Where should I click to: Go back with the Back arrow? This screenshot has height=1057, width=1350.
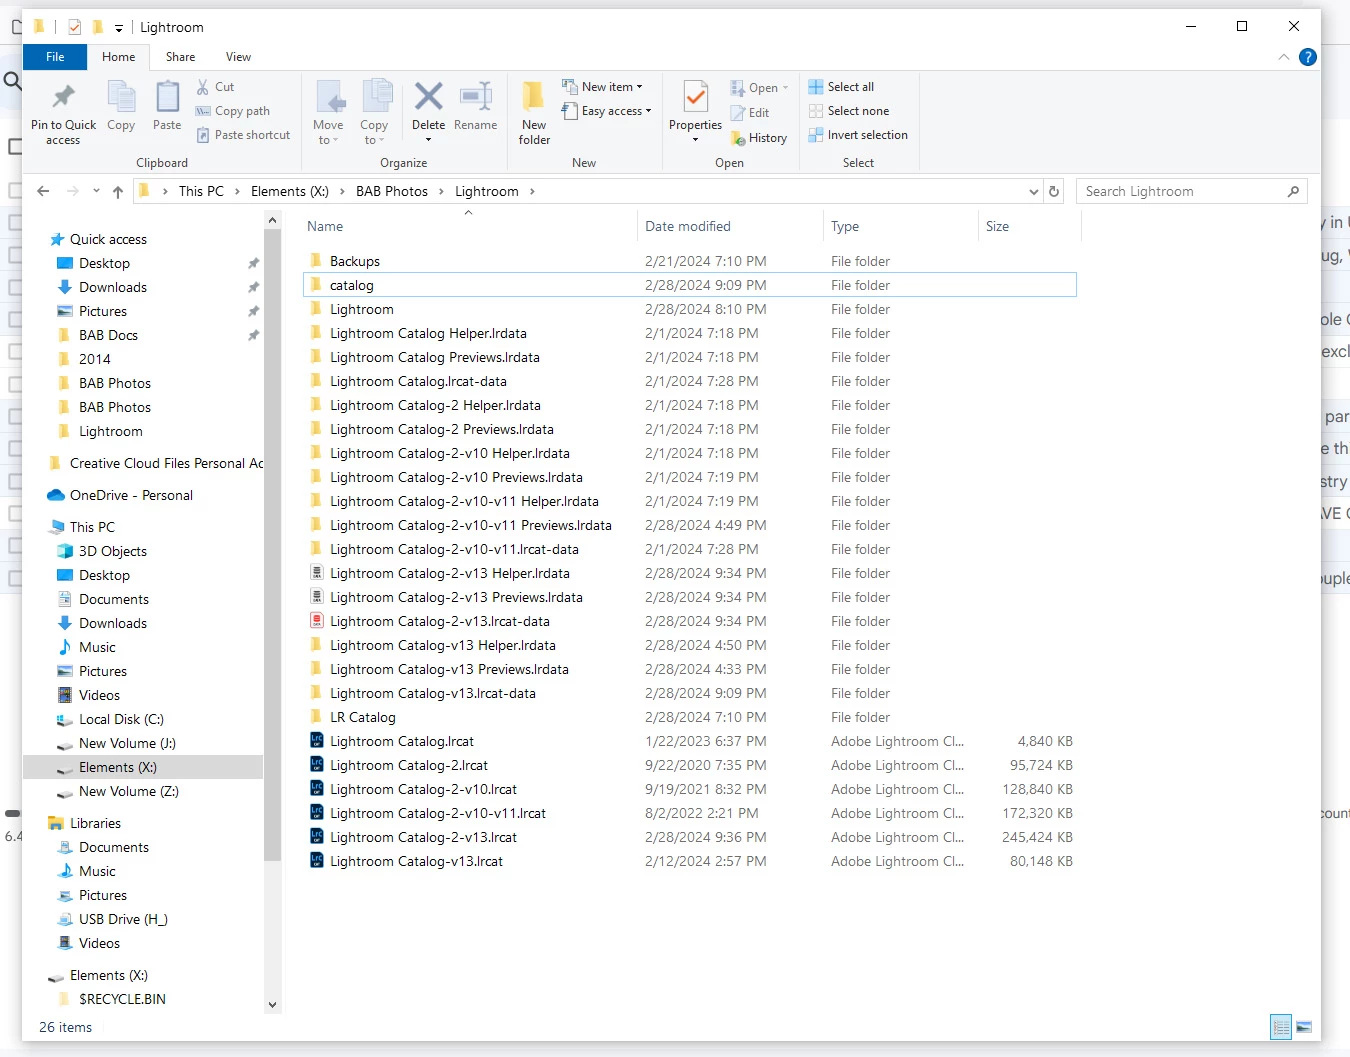click(x=43, y=191)
